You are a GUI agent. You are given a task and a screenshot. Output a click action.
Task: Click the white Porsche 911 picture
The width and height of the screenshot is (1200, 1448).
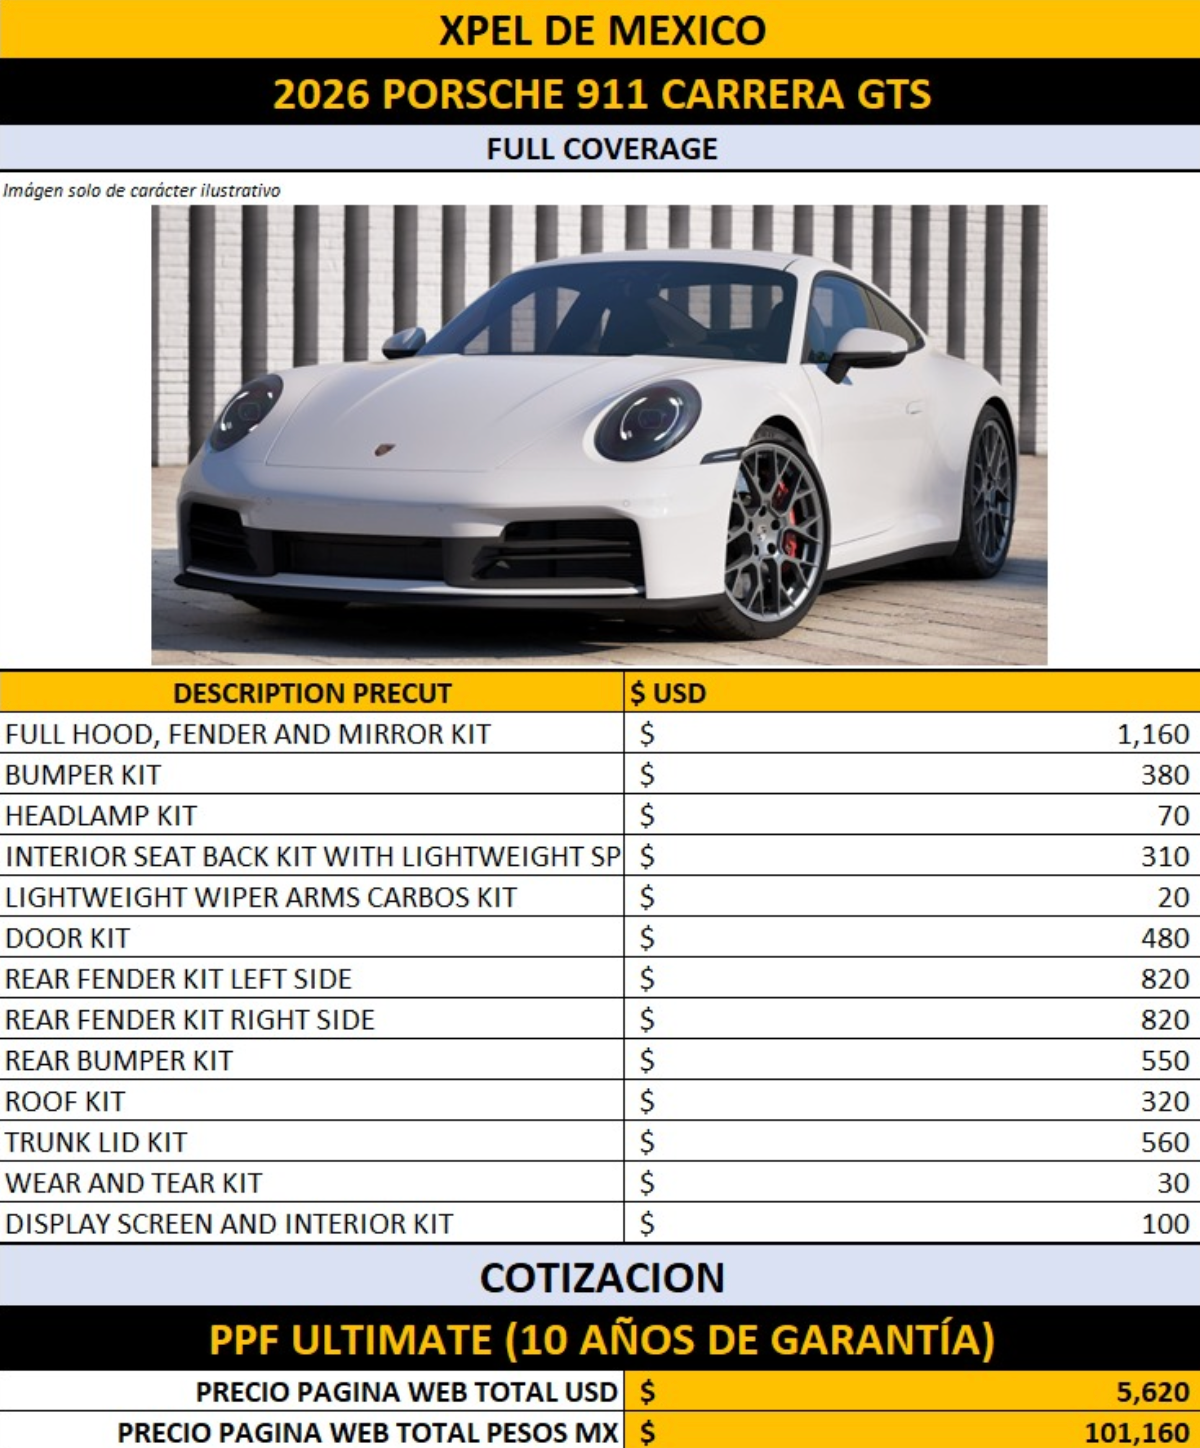point(599,434)
